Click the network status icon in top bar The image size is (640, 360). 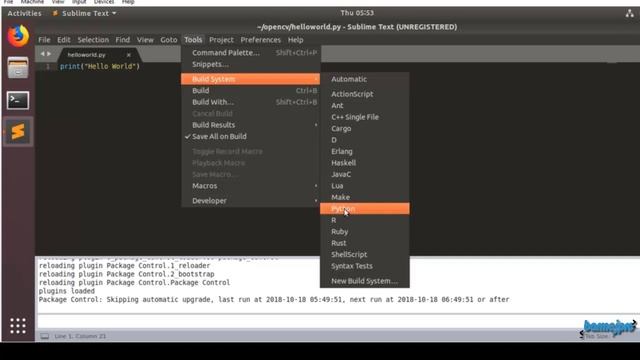630,13
